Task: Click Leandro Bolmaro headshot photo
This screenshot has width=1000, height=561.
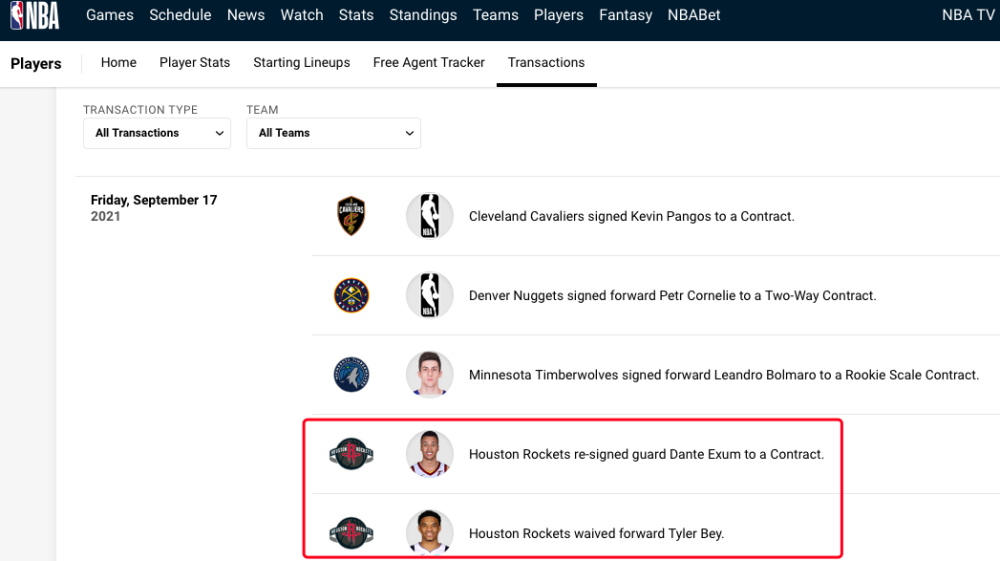Action: (x=430, y=375)
